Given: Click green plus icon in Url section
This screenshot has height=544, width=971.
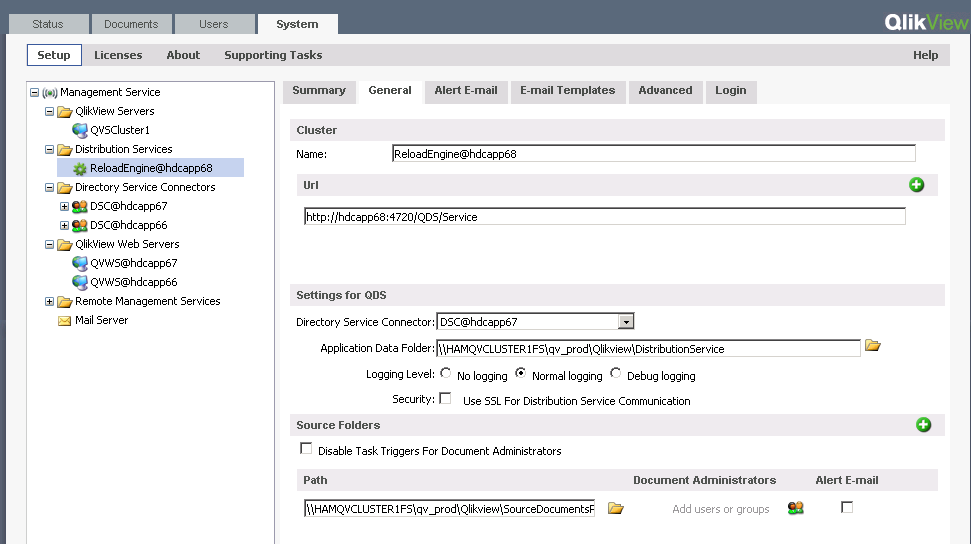Looking at the screenshot, I should 916,185.
